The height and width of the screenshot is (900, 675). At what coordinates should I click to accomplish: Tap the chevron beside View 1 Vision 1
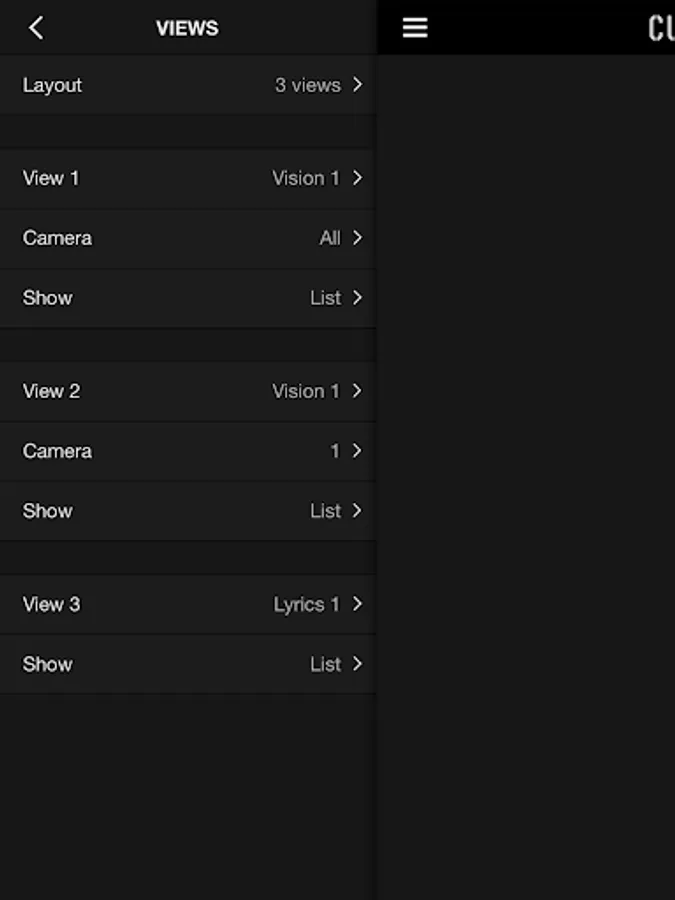[357, 178]
